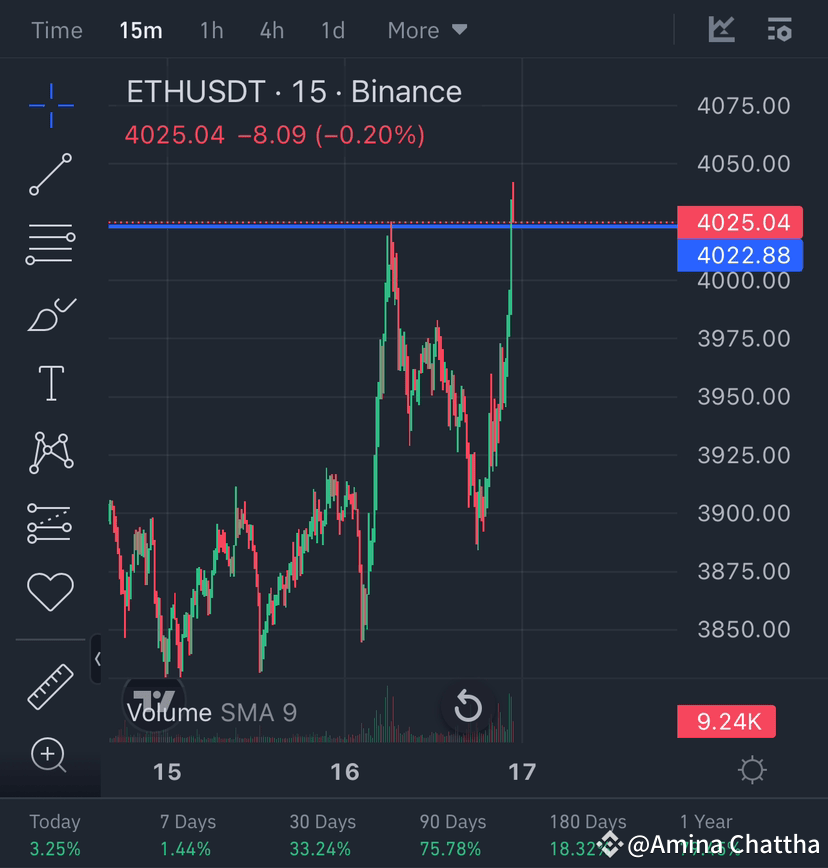Select the crosshair tool
This screenshot has width=828, height=868.
50,104
